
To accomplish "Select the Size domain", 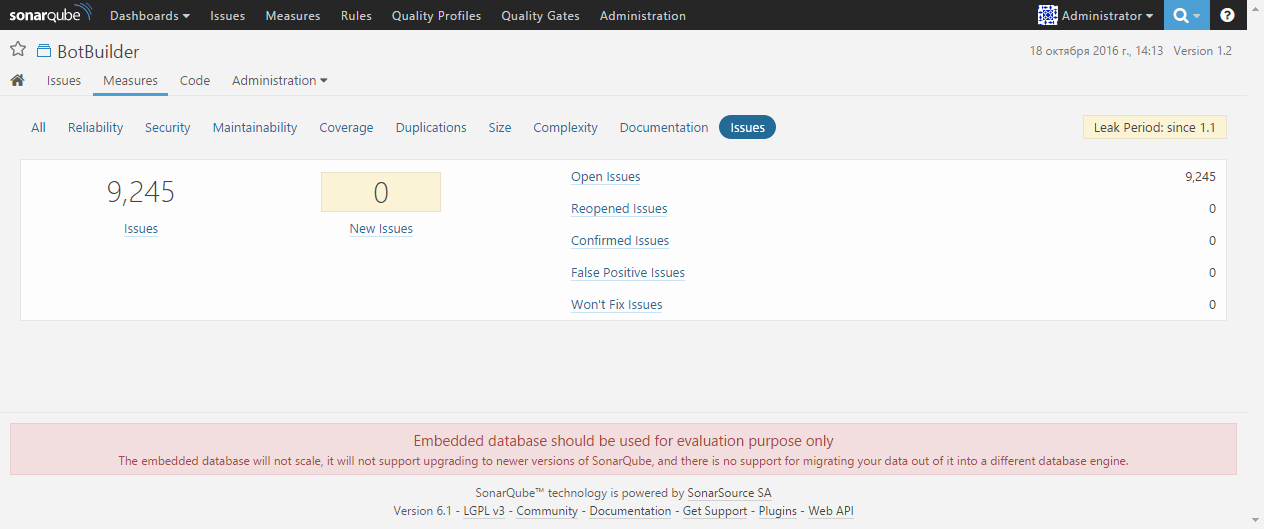I will [500, 127].
